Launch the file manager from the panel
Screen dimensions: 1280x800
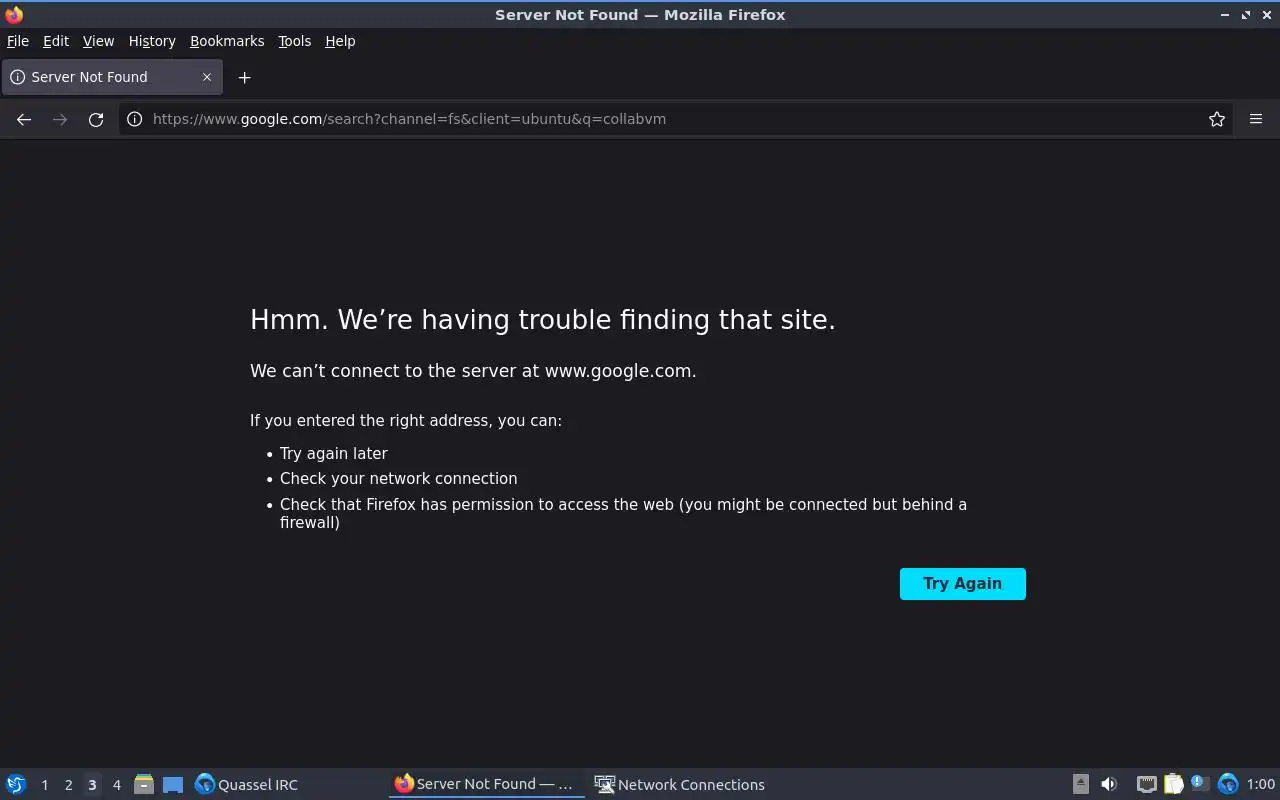[144, 785]
